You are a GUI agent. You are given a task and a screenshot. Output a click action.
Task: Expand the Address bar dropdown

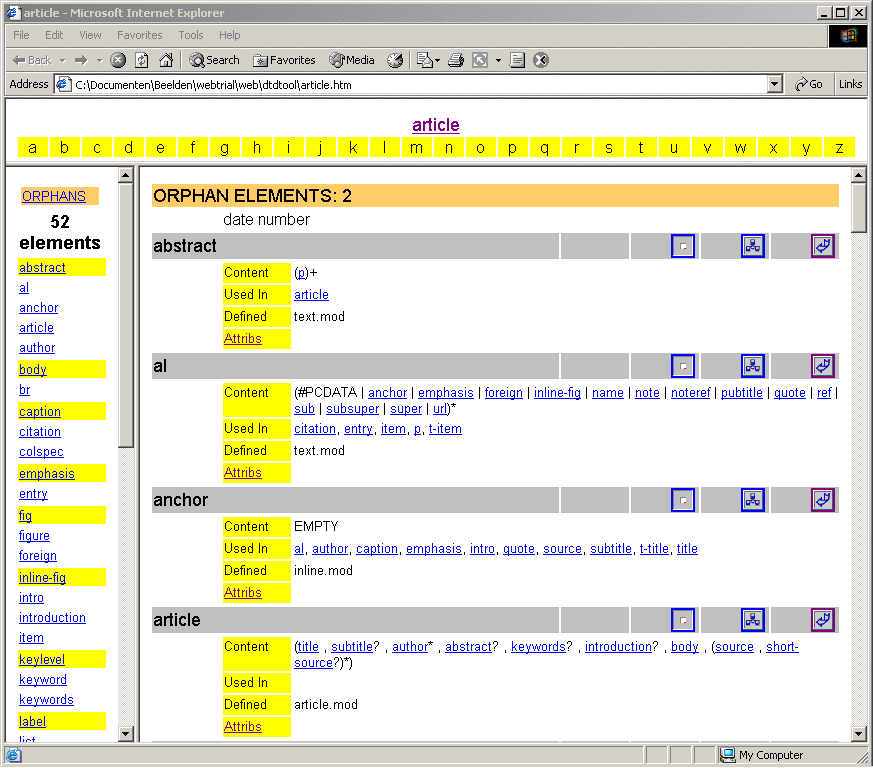tap(774, 85)
